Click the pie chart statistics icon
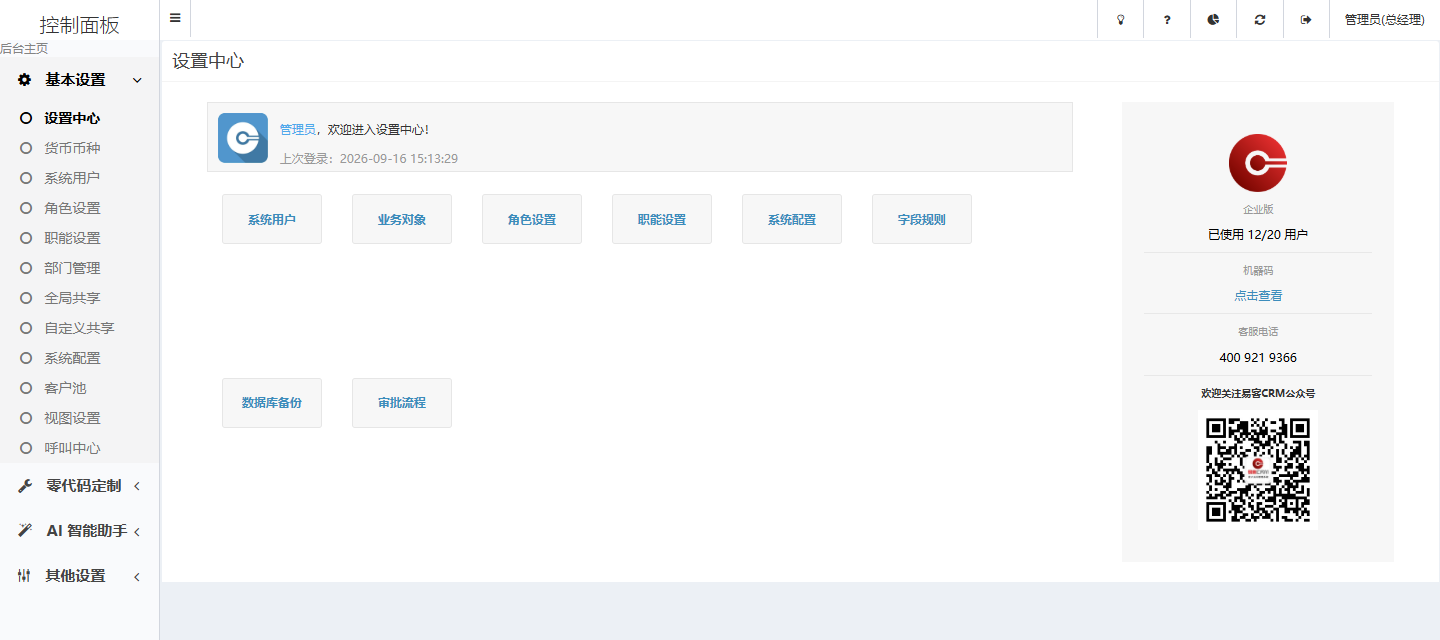Viewport: 1440px width, 640px height. [1213, 19]
